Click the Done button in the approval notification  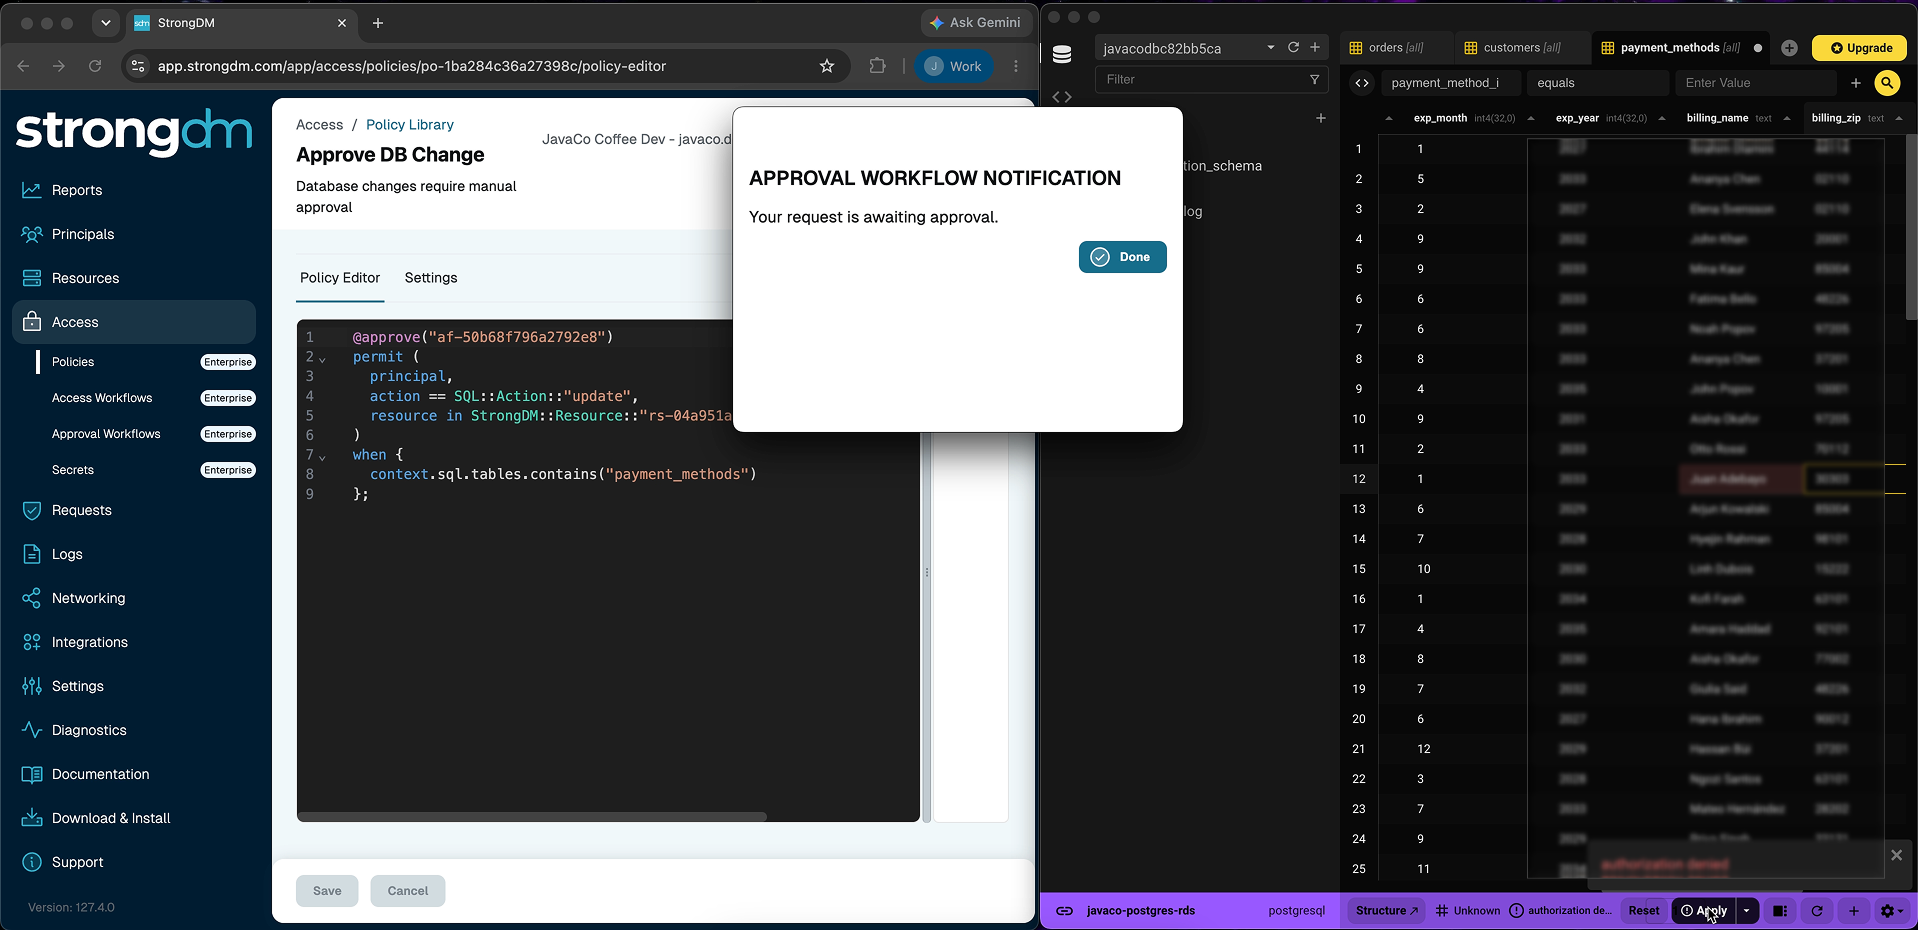[1122, 257]
